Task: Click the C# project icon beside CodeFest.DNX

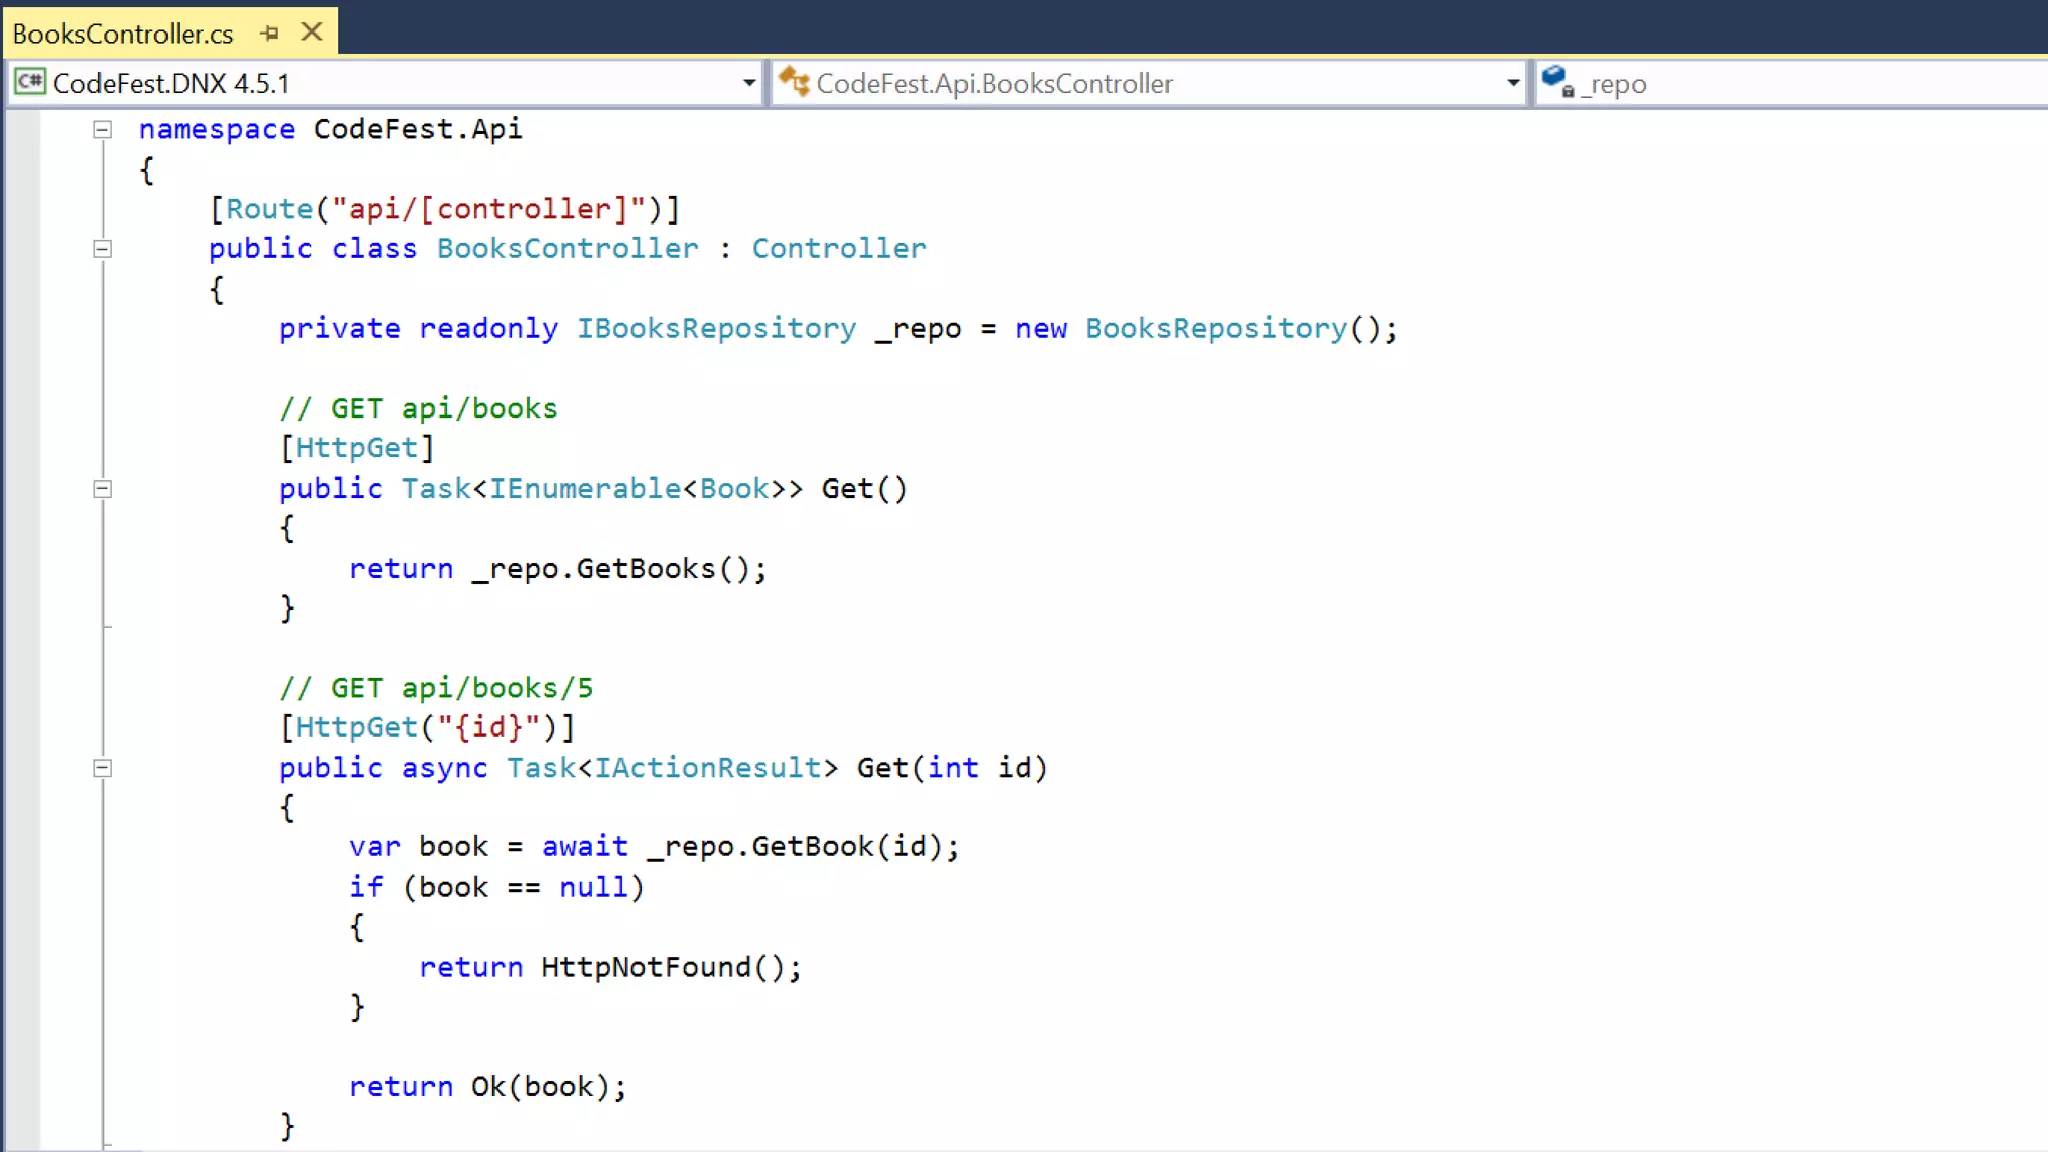Action: click(29, 82)
